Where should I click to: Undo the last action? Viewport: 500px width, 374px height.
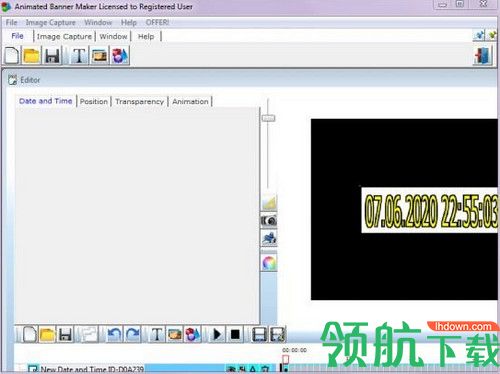(115, 334)
